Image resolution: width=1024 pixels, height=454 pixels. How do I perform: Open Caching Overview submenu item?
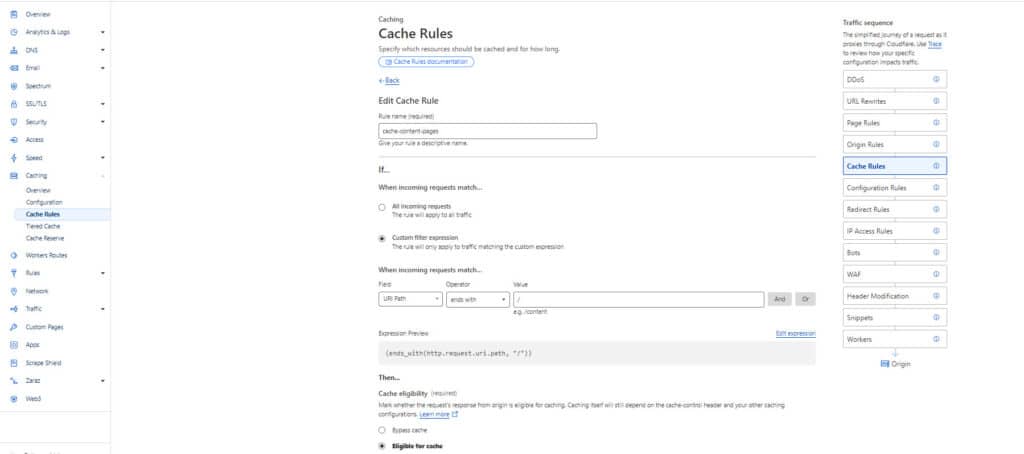tap(38, 190)
